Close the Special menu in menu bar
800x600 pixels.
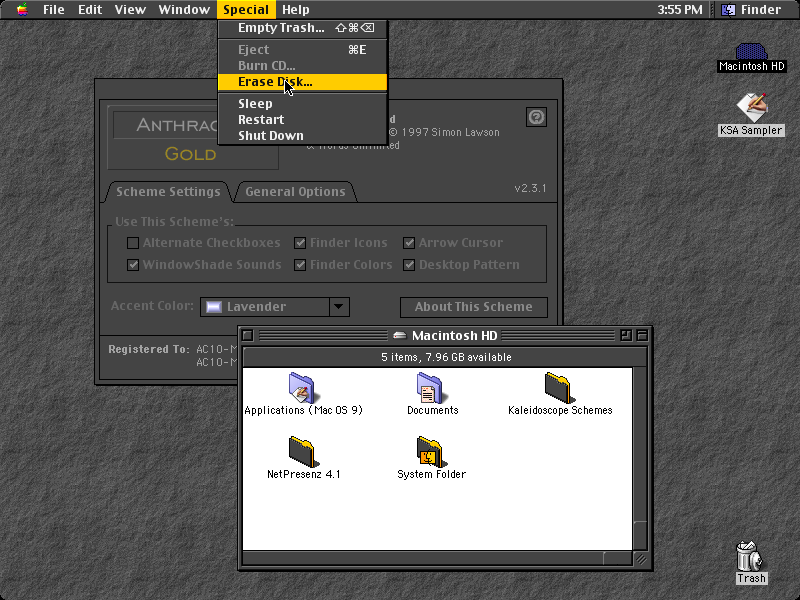(x=246, y=9)
